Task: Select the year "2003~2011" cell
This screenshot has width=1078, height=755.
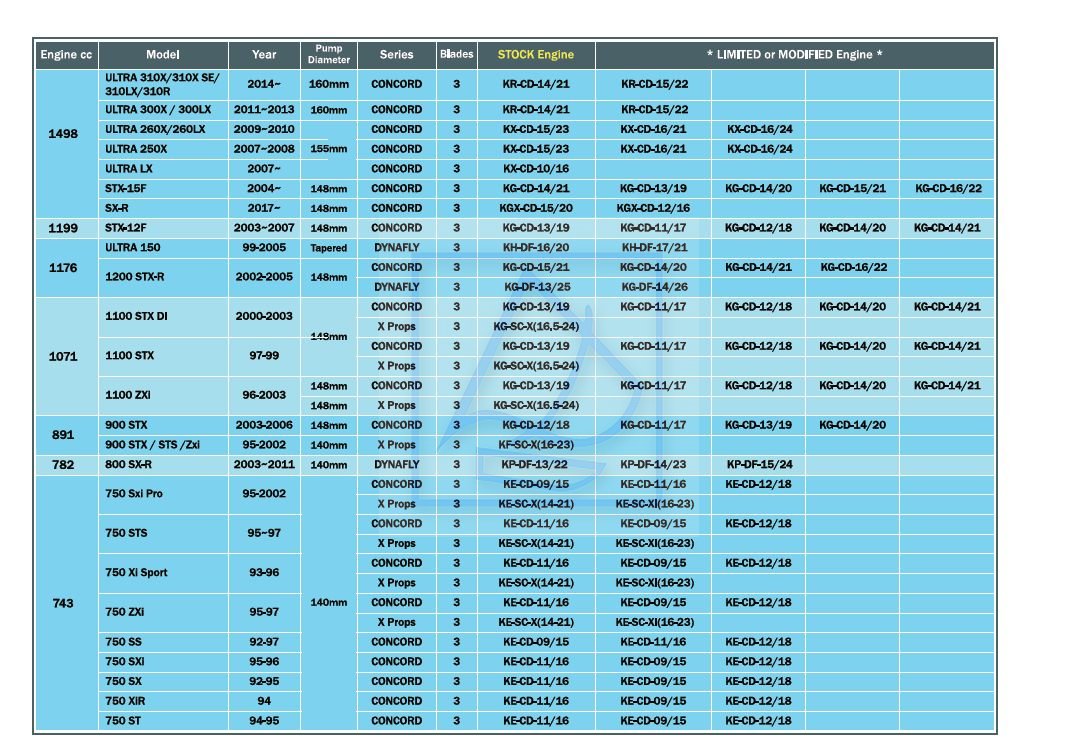Action: click(x=264, y=465)
